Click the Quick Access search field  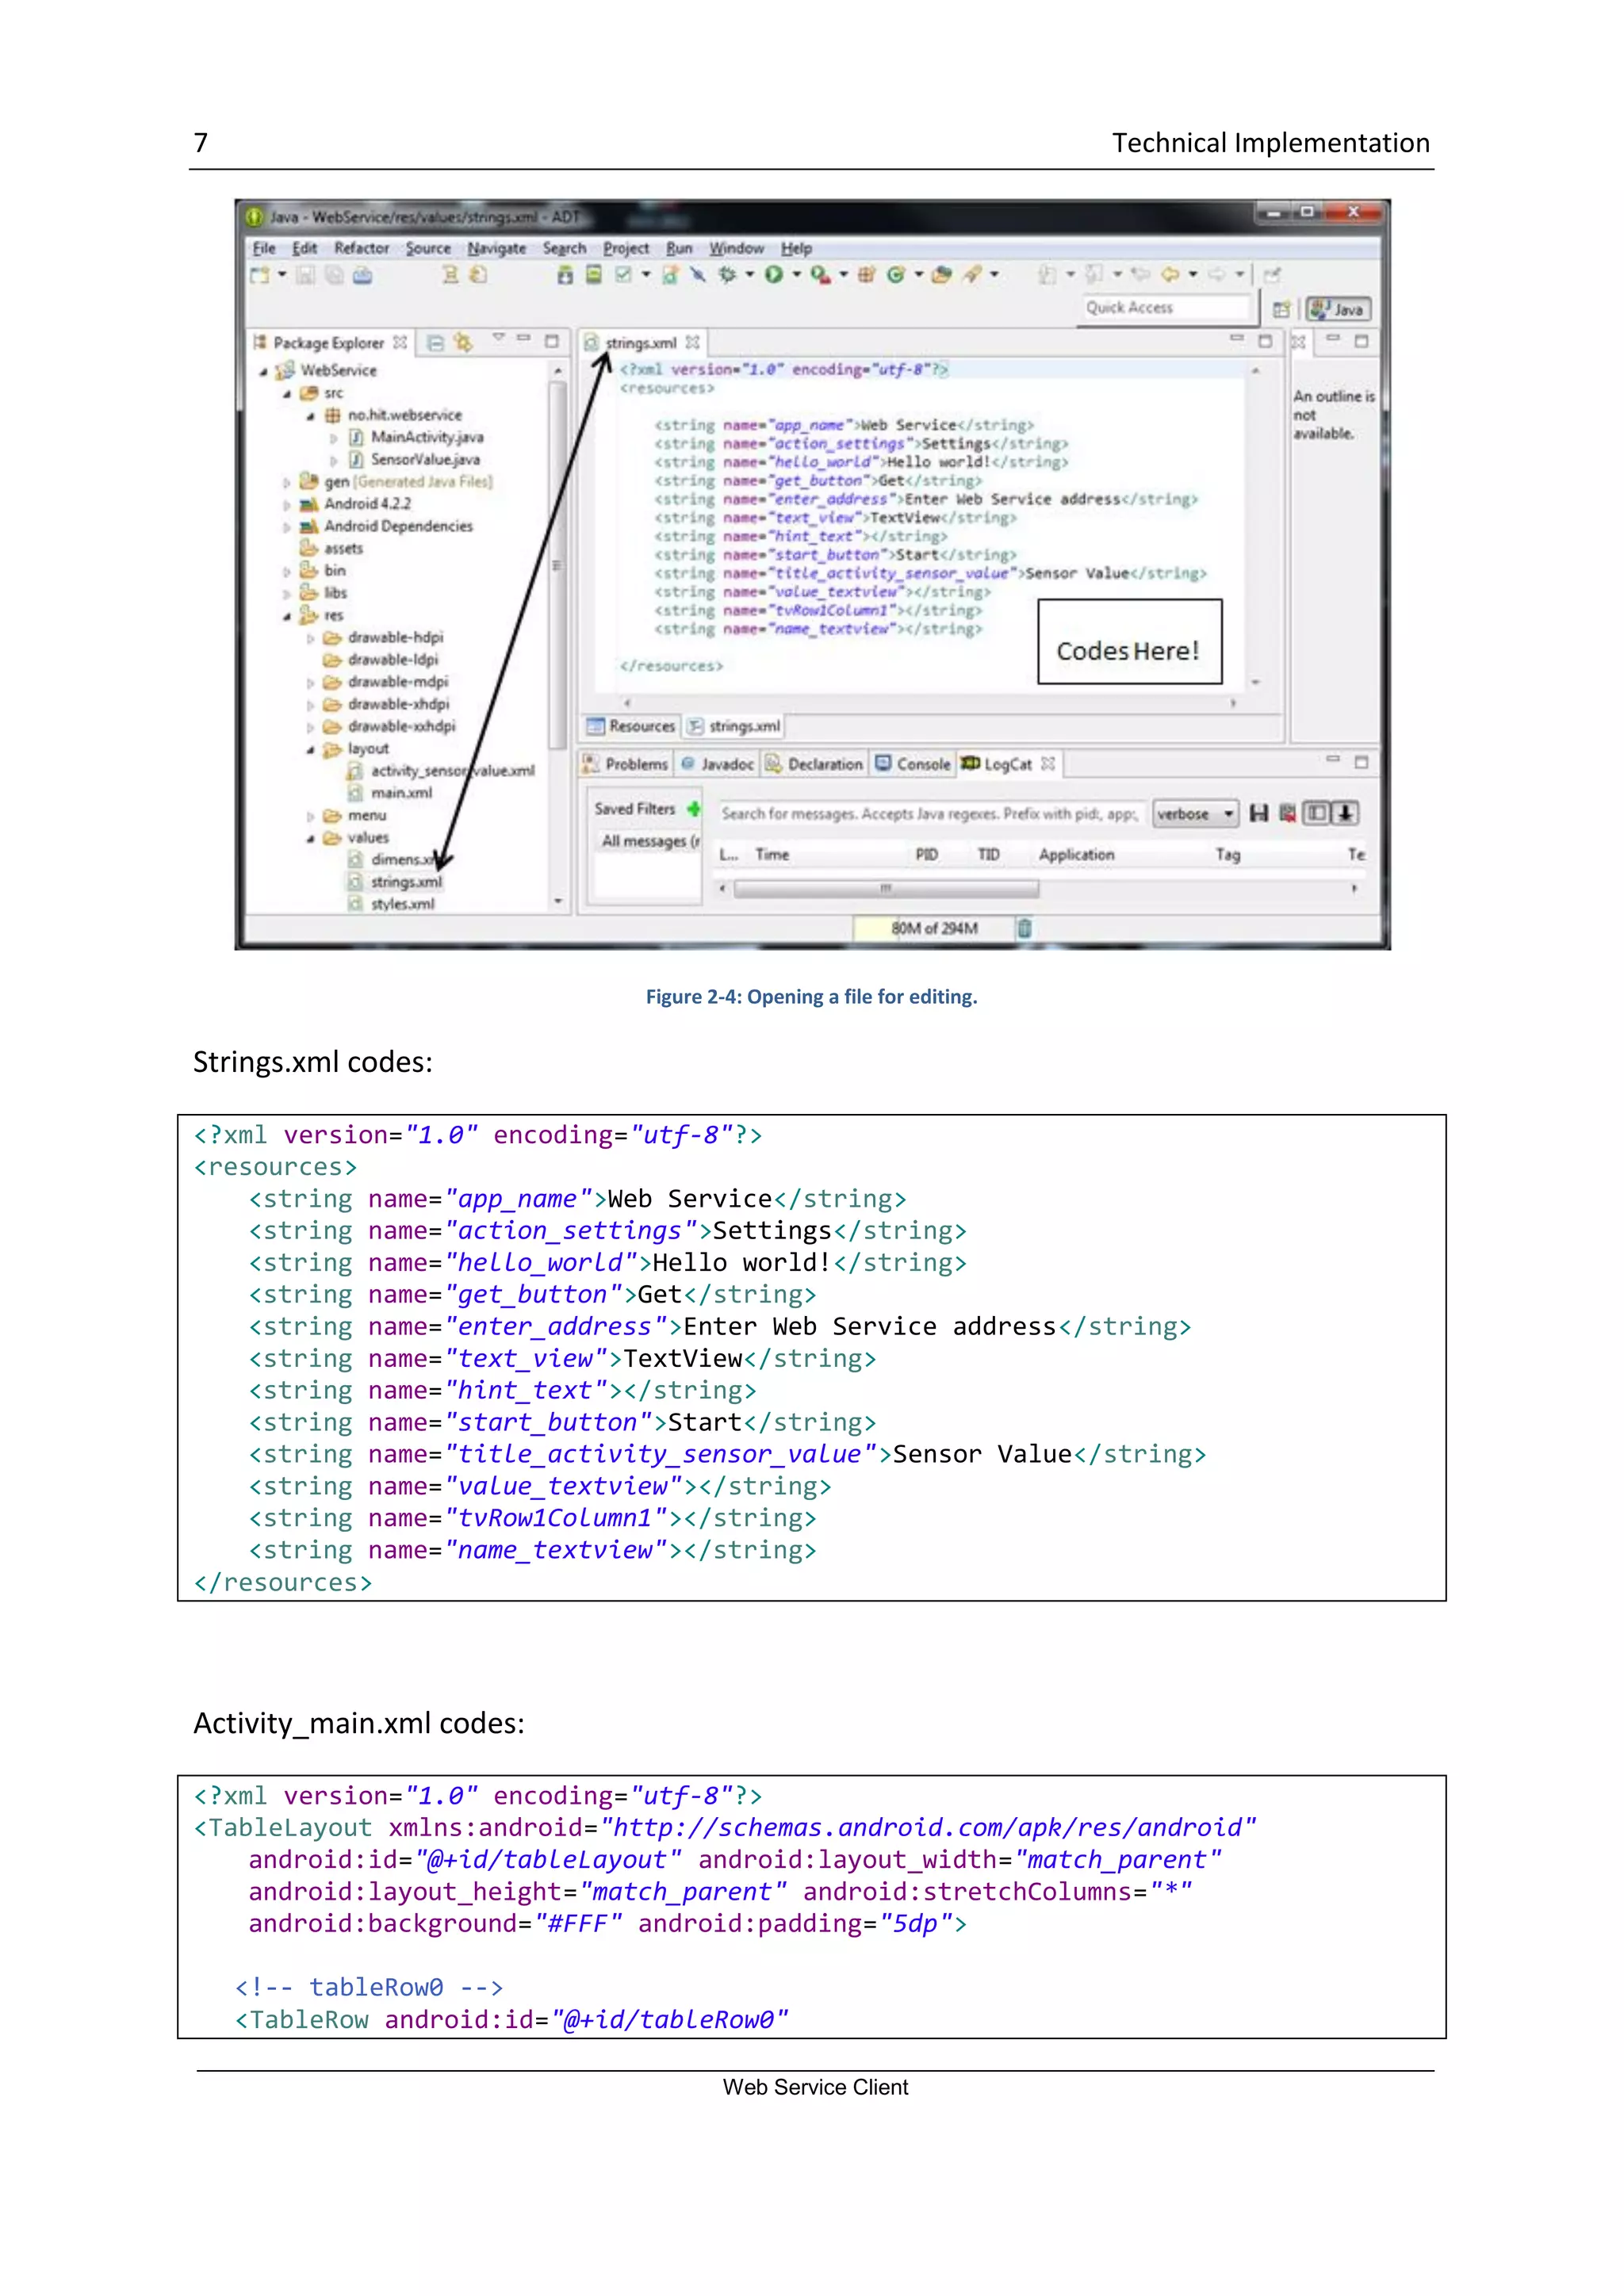pos(1166,308)
